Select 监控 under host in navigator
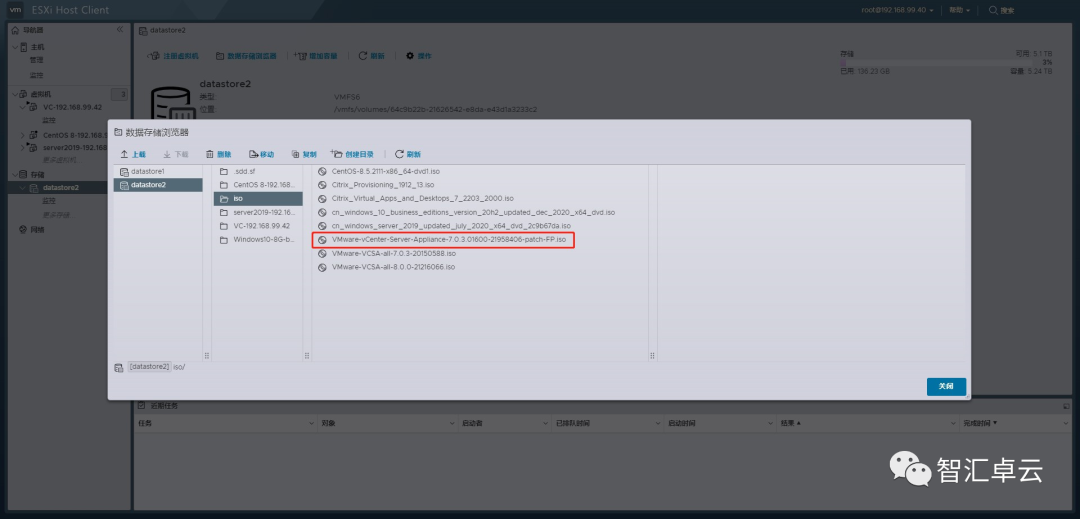The image size is (1080, 519). point(37,75)
